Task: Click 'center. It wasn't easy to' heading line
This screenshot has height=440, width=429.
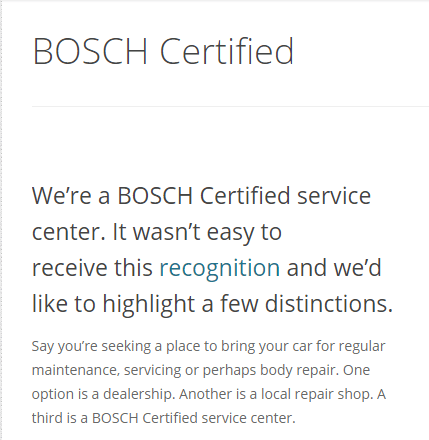Action: tap(157, 232)
